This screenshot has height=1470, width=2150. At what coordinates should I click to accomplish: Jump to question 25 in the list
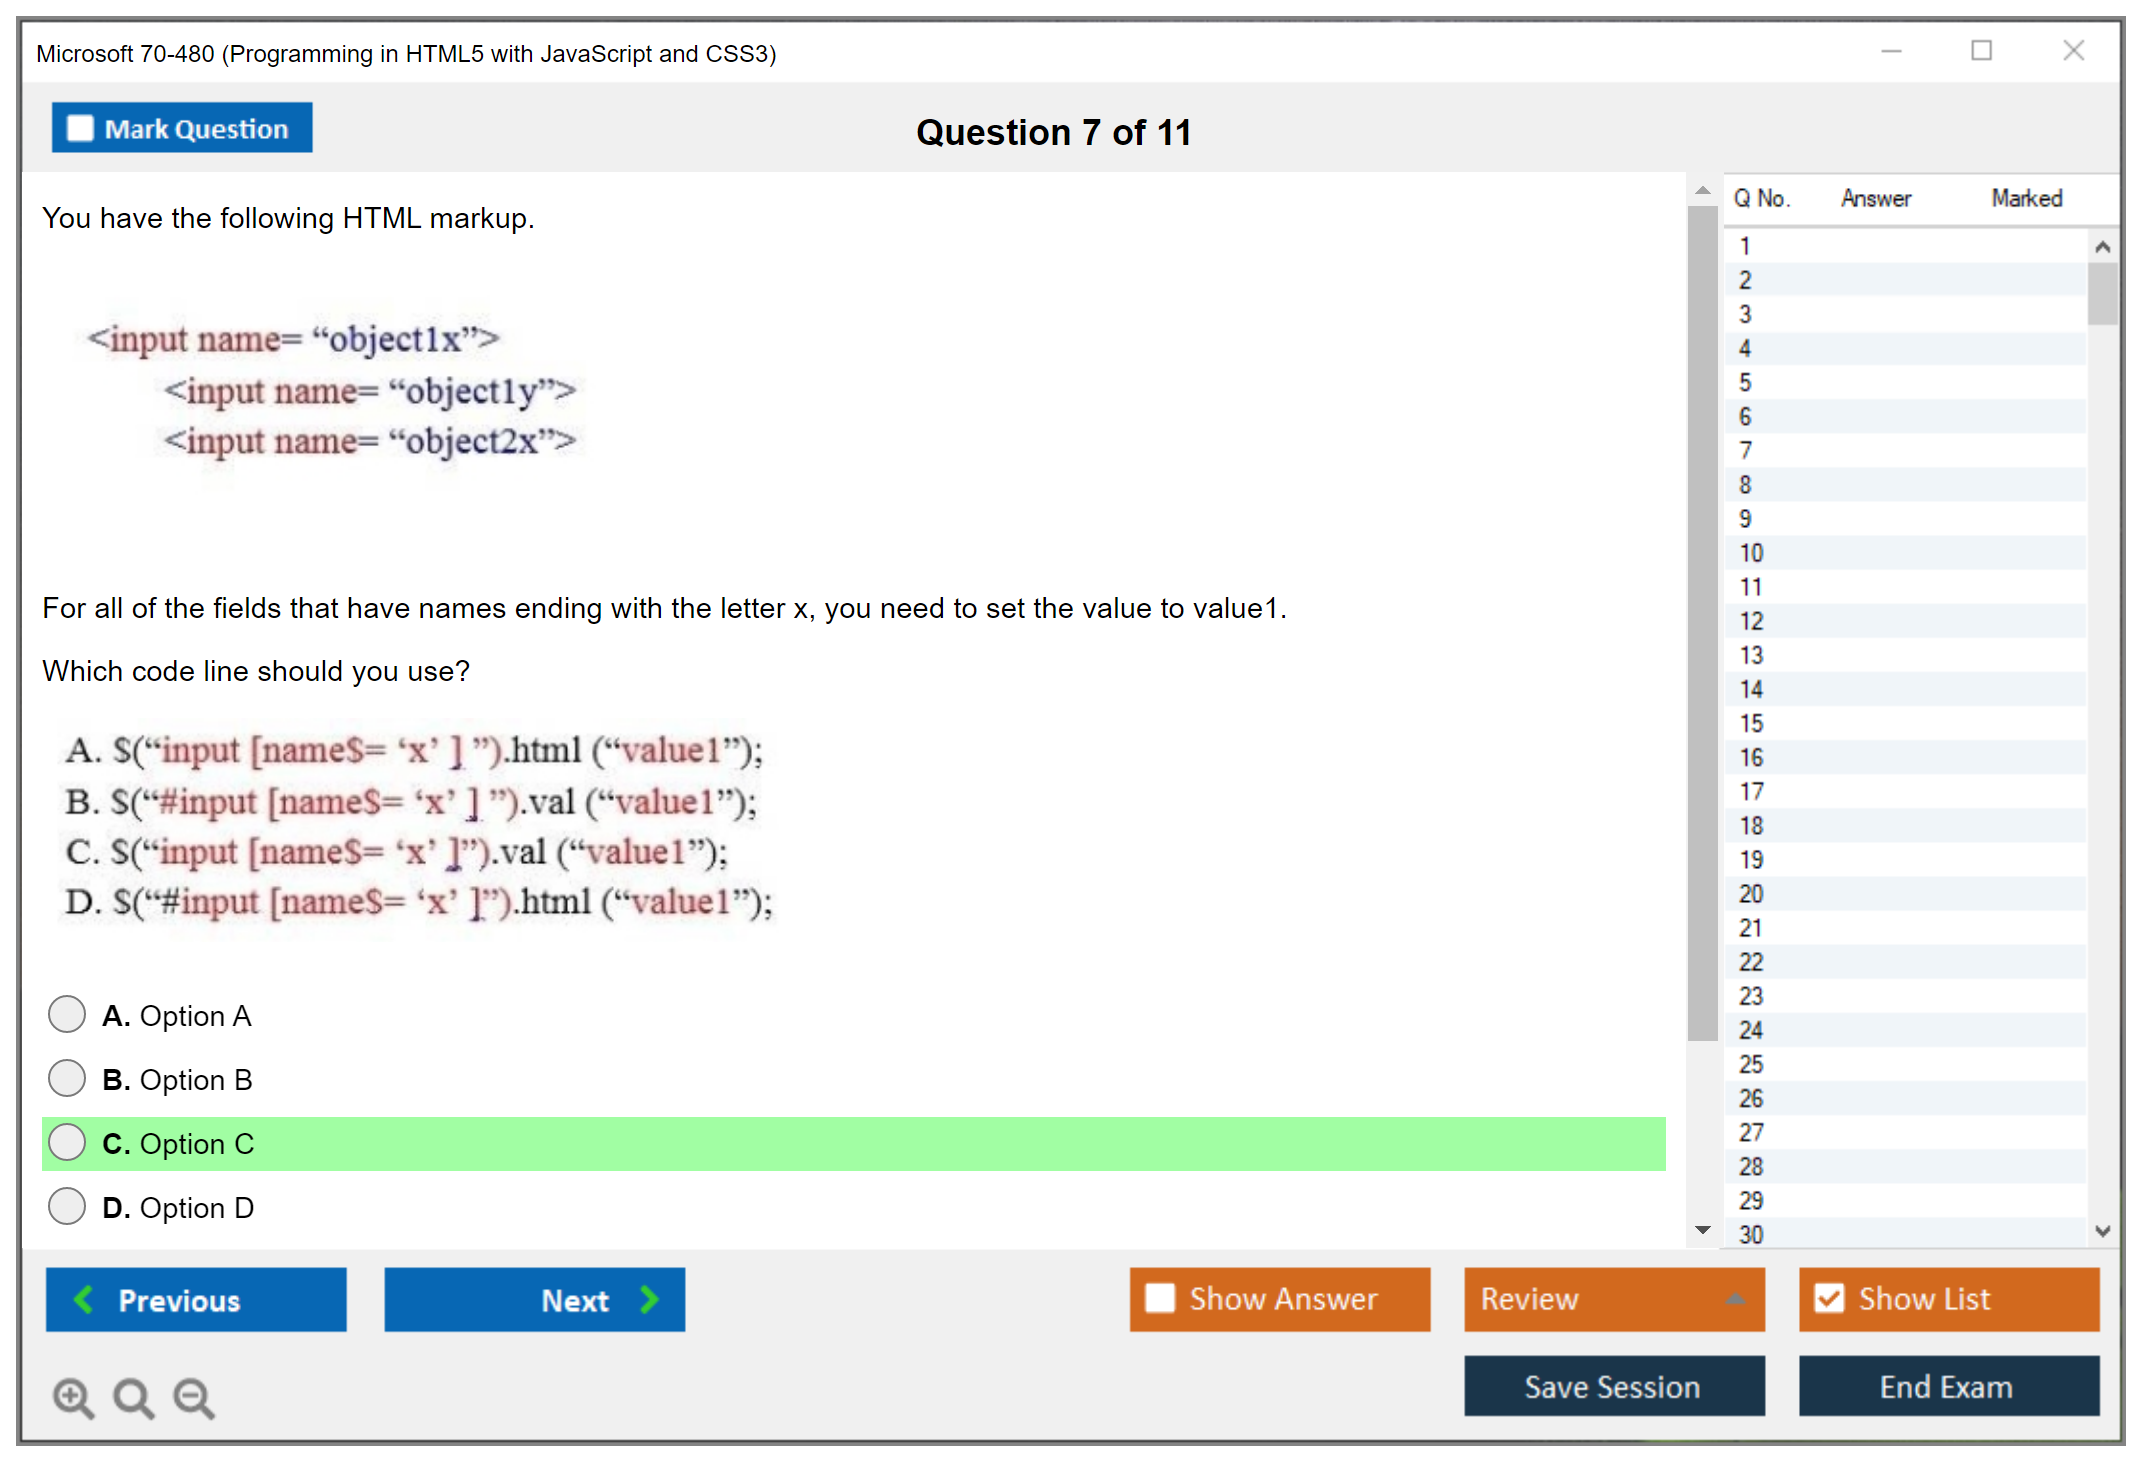click(x=1751, y=1064)
